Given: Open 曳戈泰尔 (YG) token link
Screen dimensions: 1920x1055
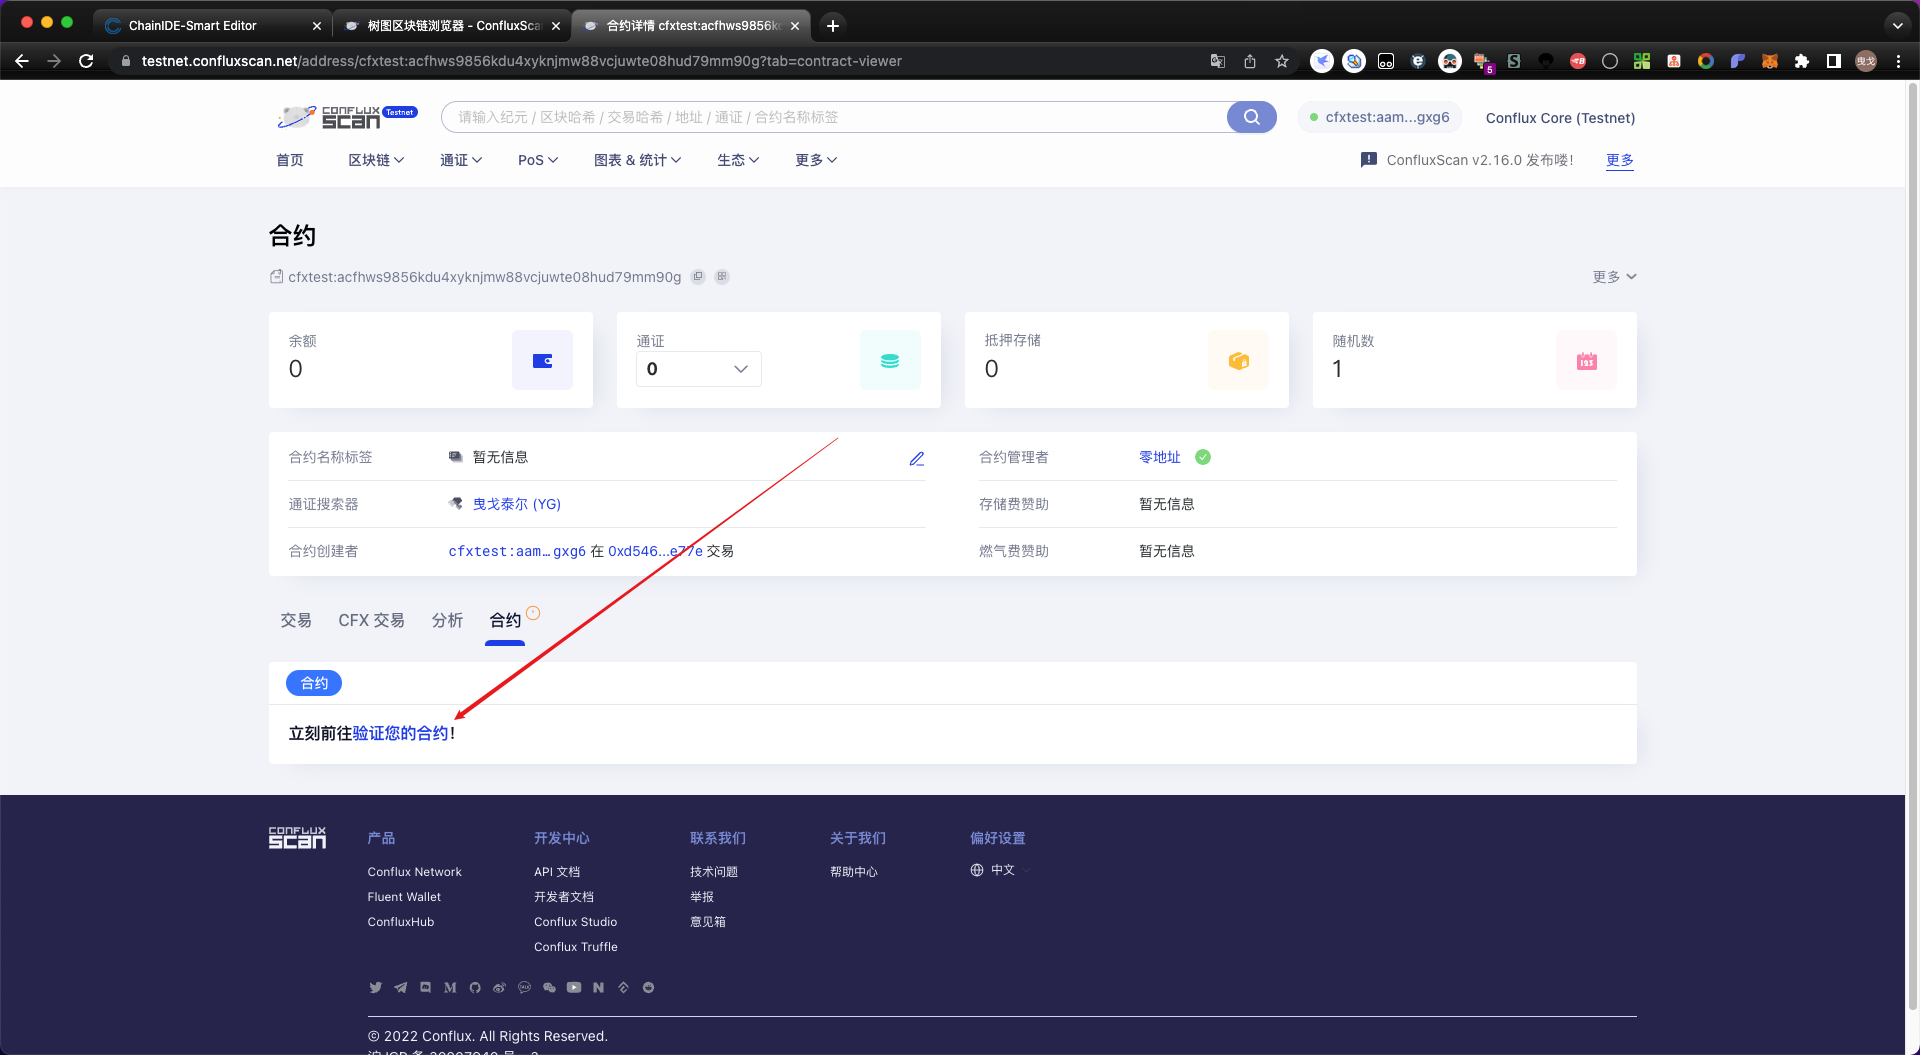Looking at the screenshot, I should click(x=516, y=504).
